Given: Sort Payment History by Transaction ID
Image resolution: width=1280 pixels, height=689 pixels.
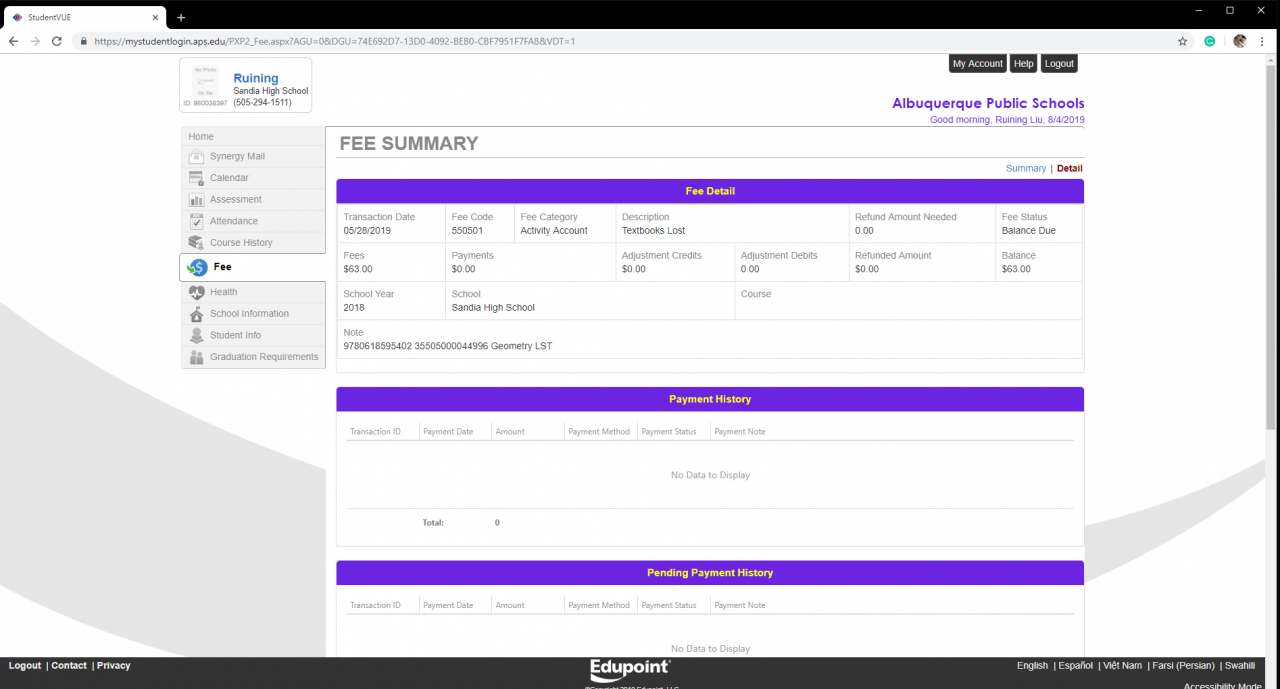Looking at the screenshot, I should (375, 432).
